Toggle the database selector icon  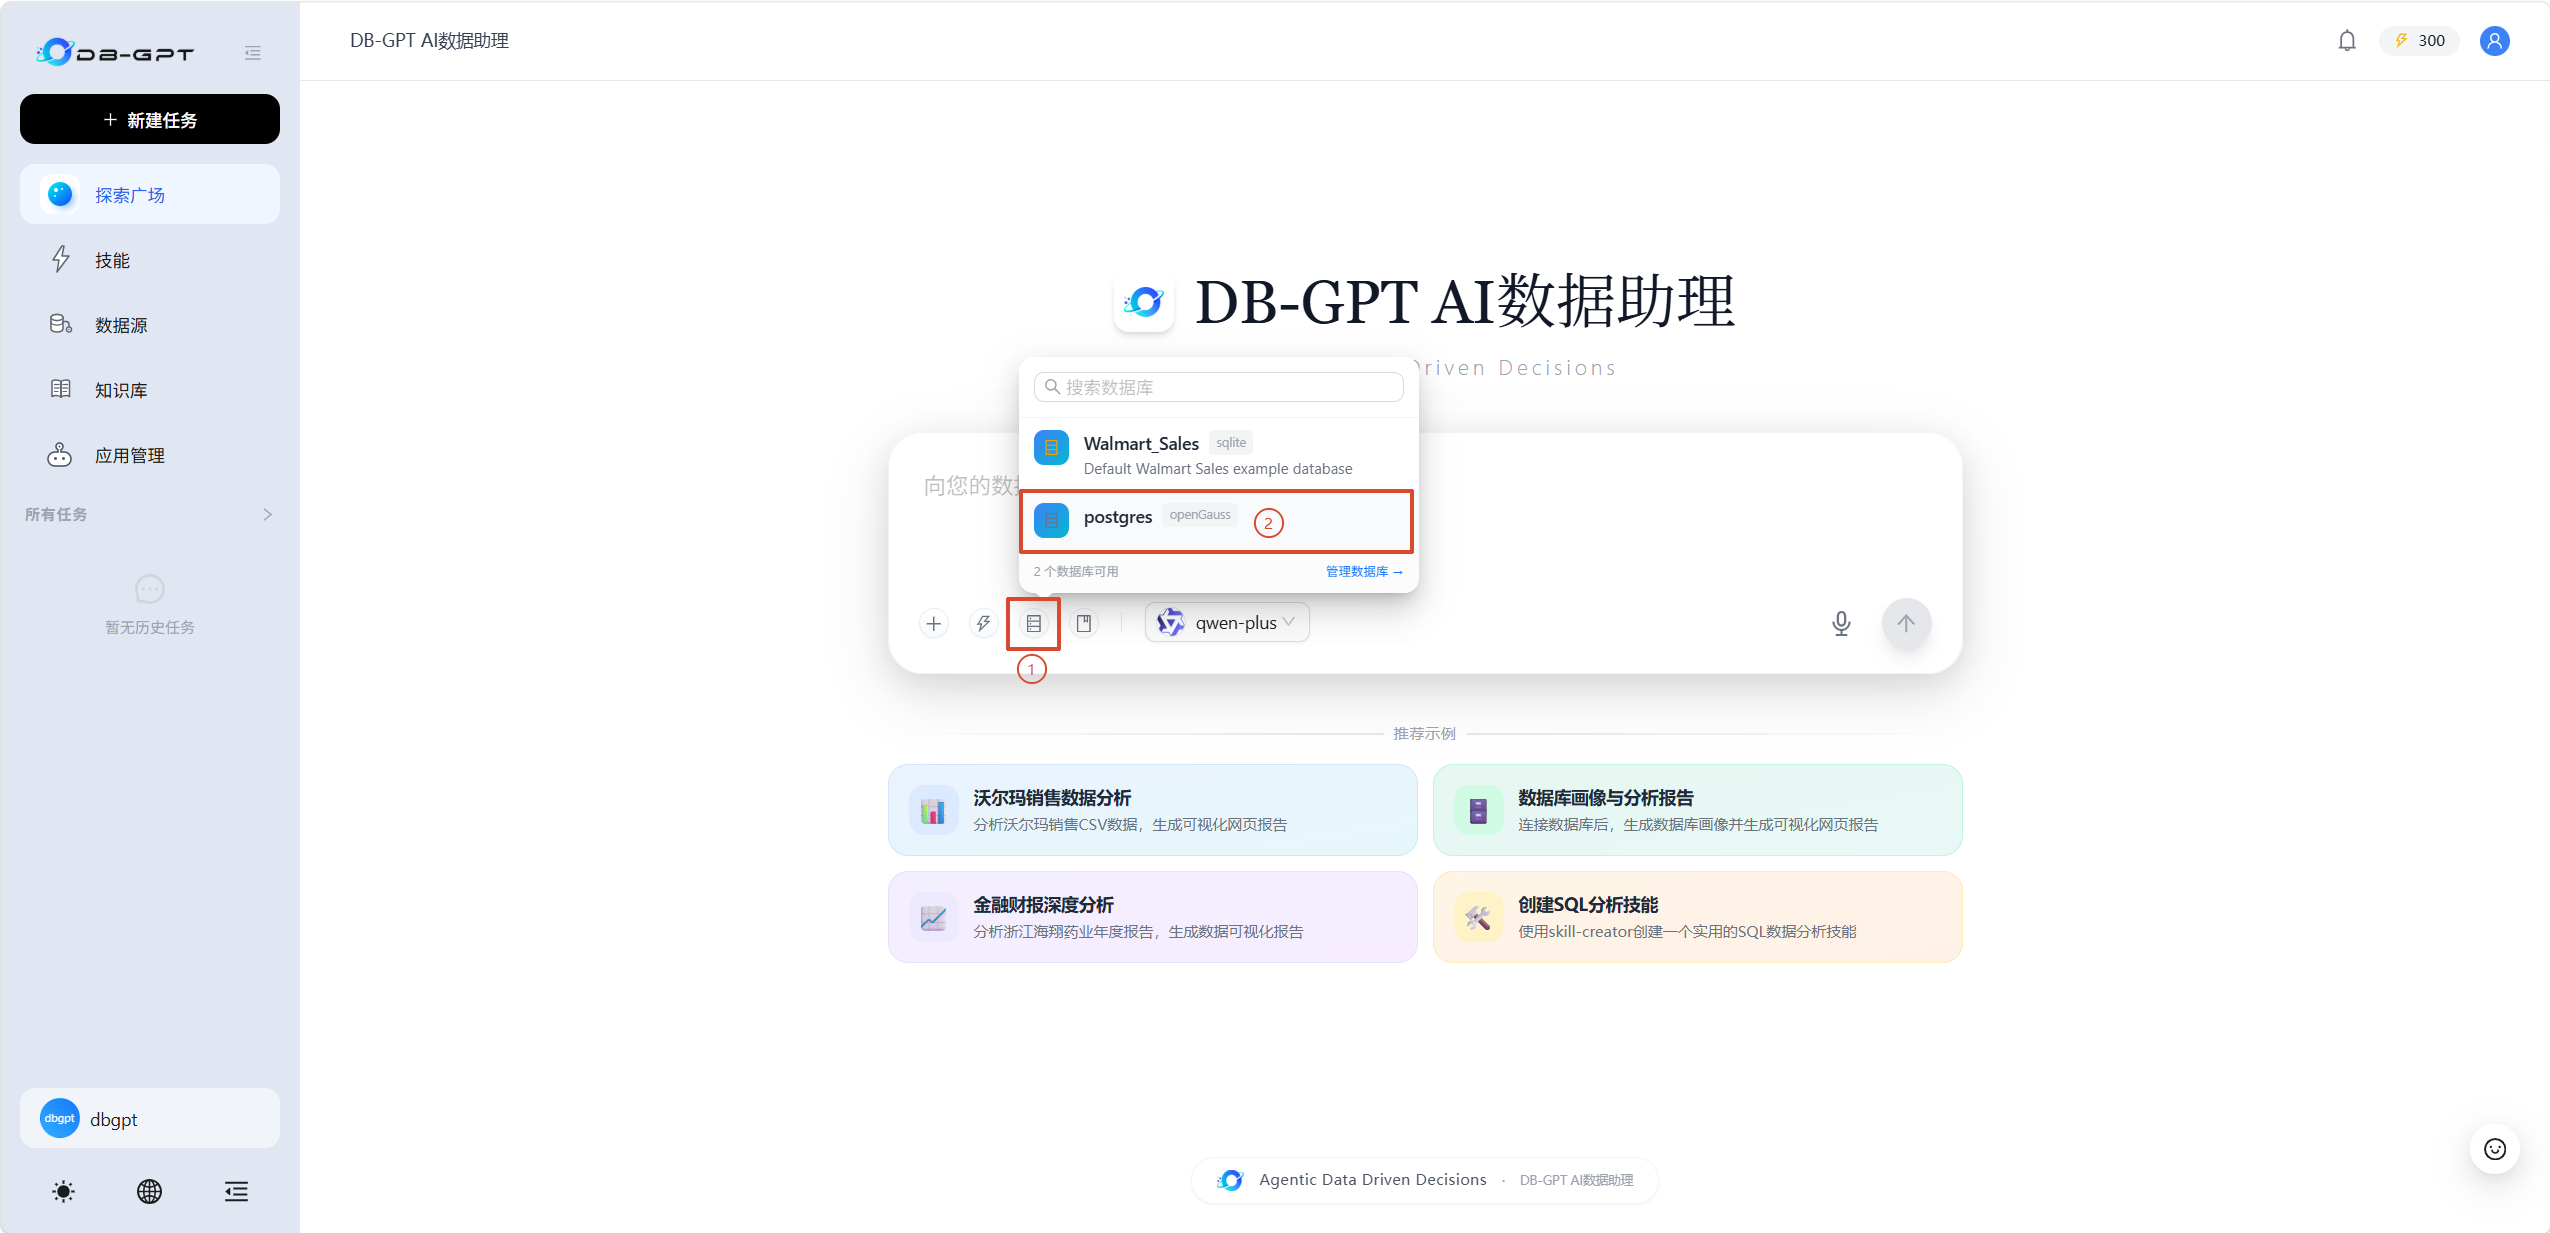coord(1033,623)
